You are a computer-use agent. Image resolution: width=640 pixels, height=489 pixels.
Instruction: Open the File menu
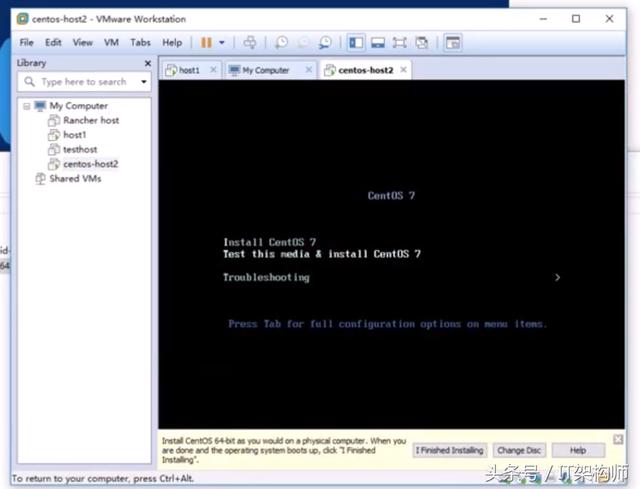[27, 42]
